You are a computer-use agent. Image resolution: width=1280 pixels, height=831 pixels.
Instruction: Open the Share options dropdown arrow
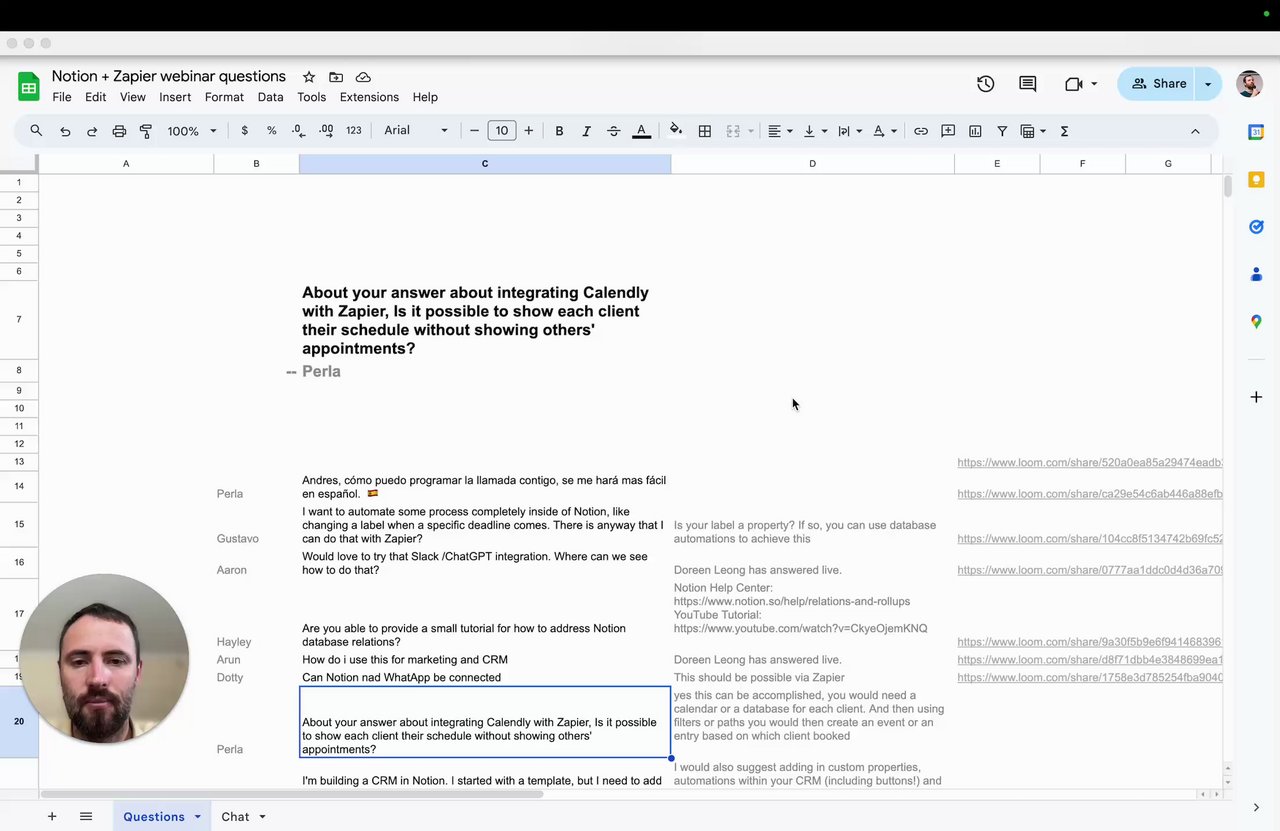click(1208, 84)
